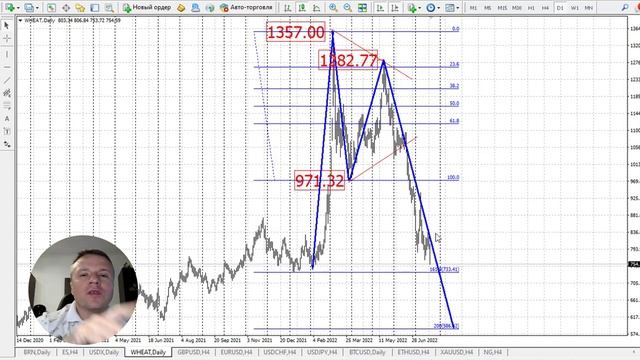Open the NG,H4 chart tab

[x=493, y=352]
